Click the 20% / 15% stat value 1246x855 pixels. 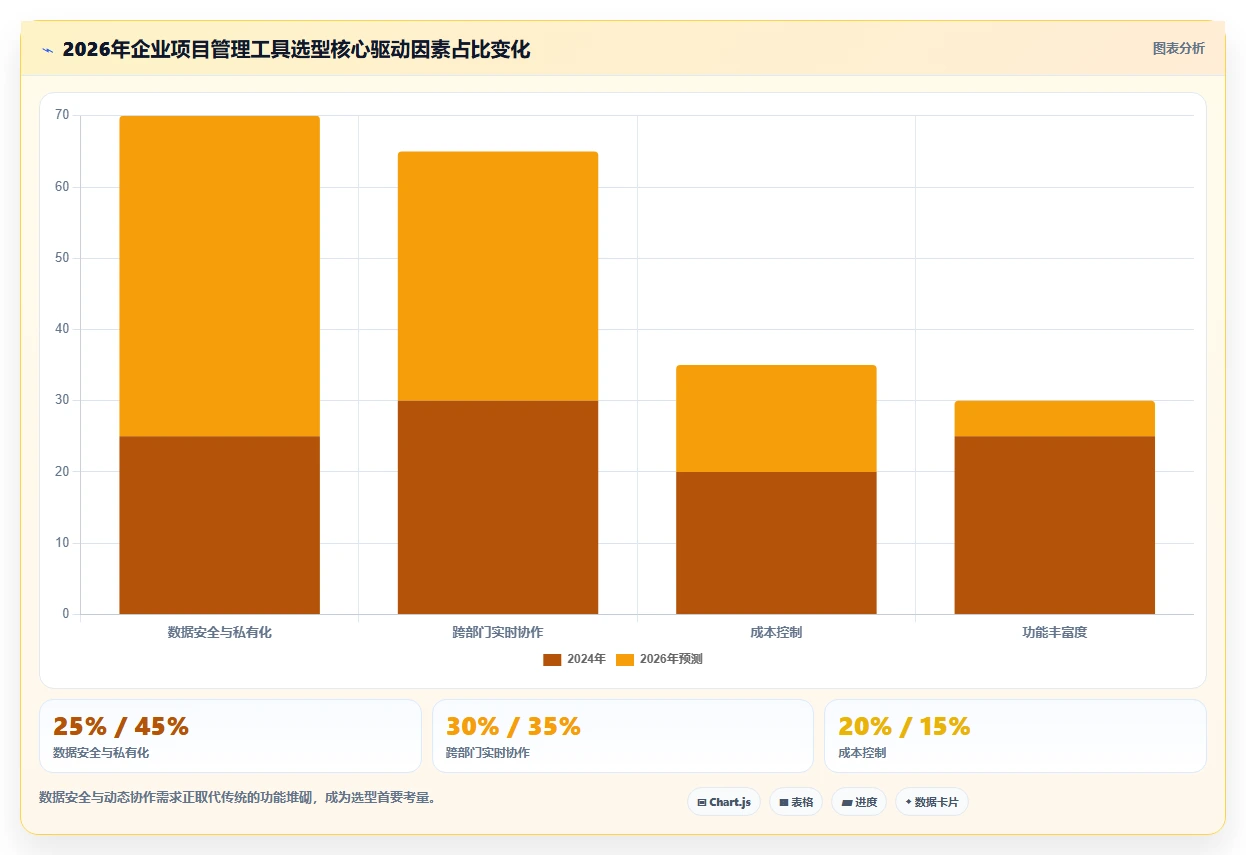[904, 727]
